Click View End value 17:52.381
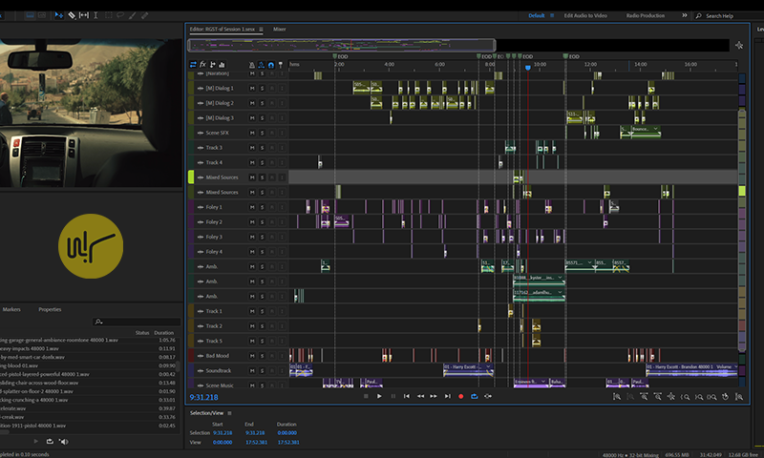The height and width of the screenshot is (458, 764). [x=256, y=442]
